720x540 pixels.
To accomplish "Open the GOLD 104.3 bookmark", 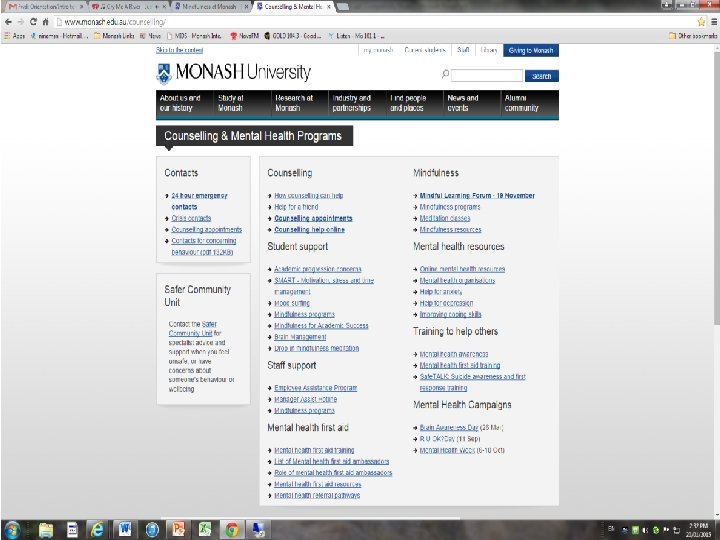I will tap(293, 36).
